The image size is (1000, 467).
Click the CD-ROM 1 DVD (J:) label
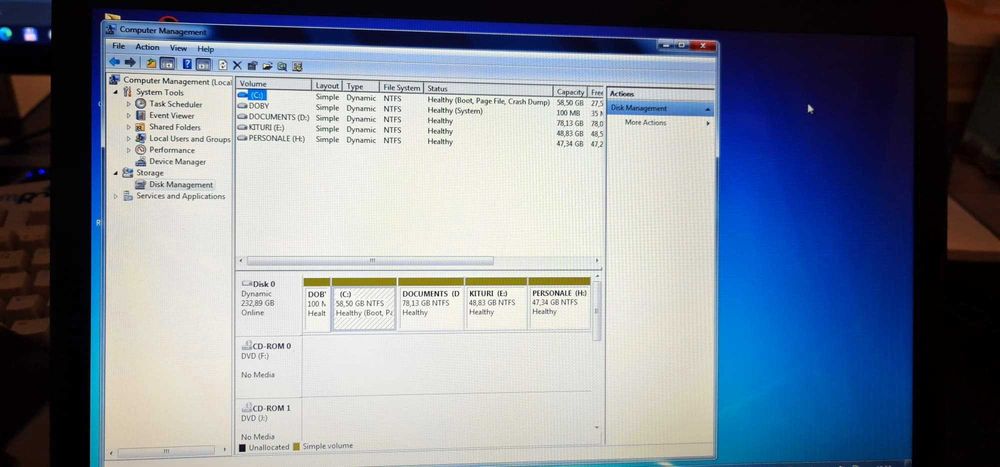(268, 421)
